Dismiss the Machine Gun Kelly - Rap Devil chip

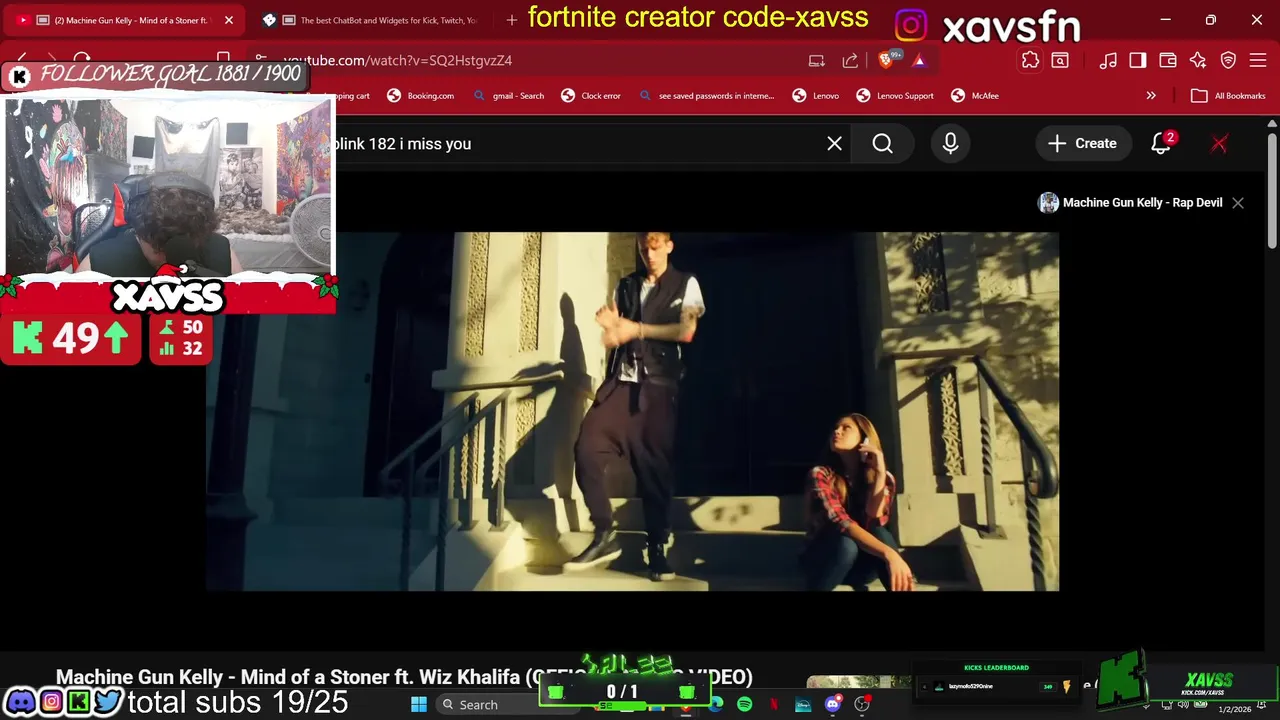1238,203
